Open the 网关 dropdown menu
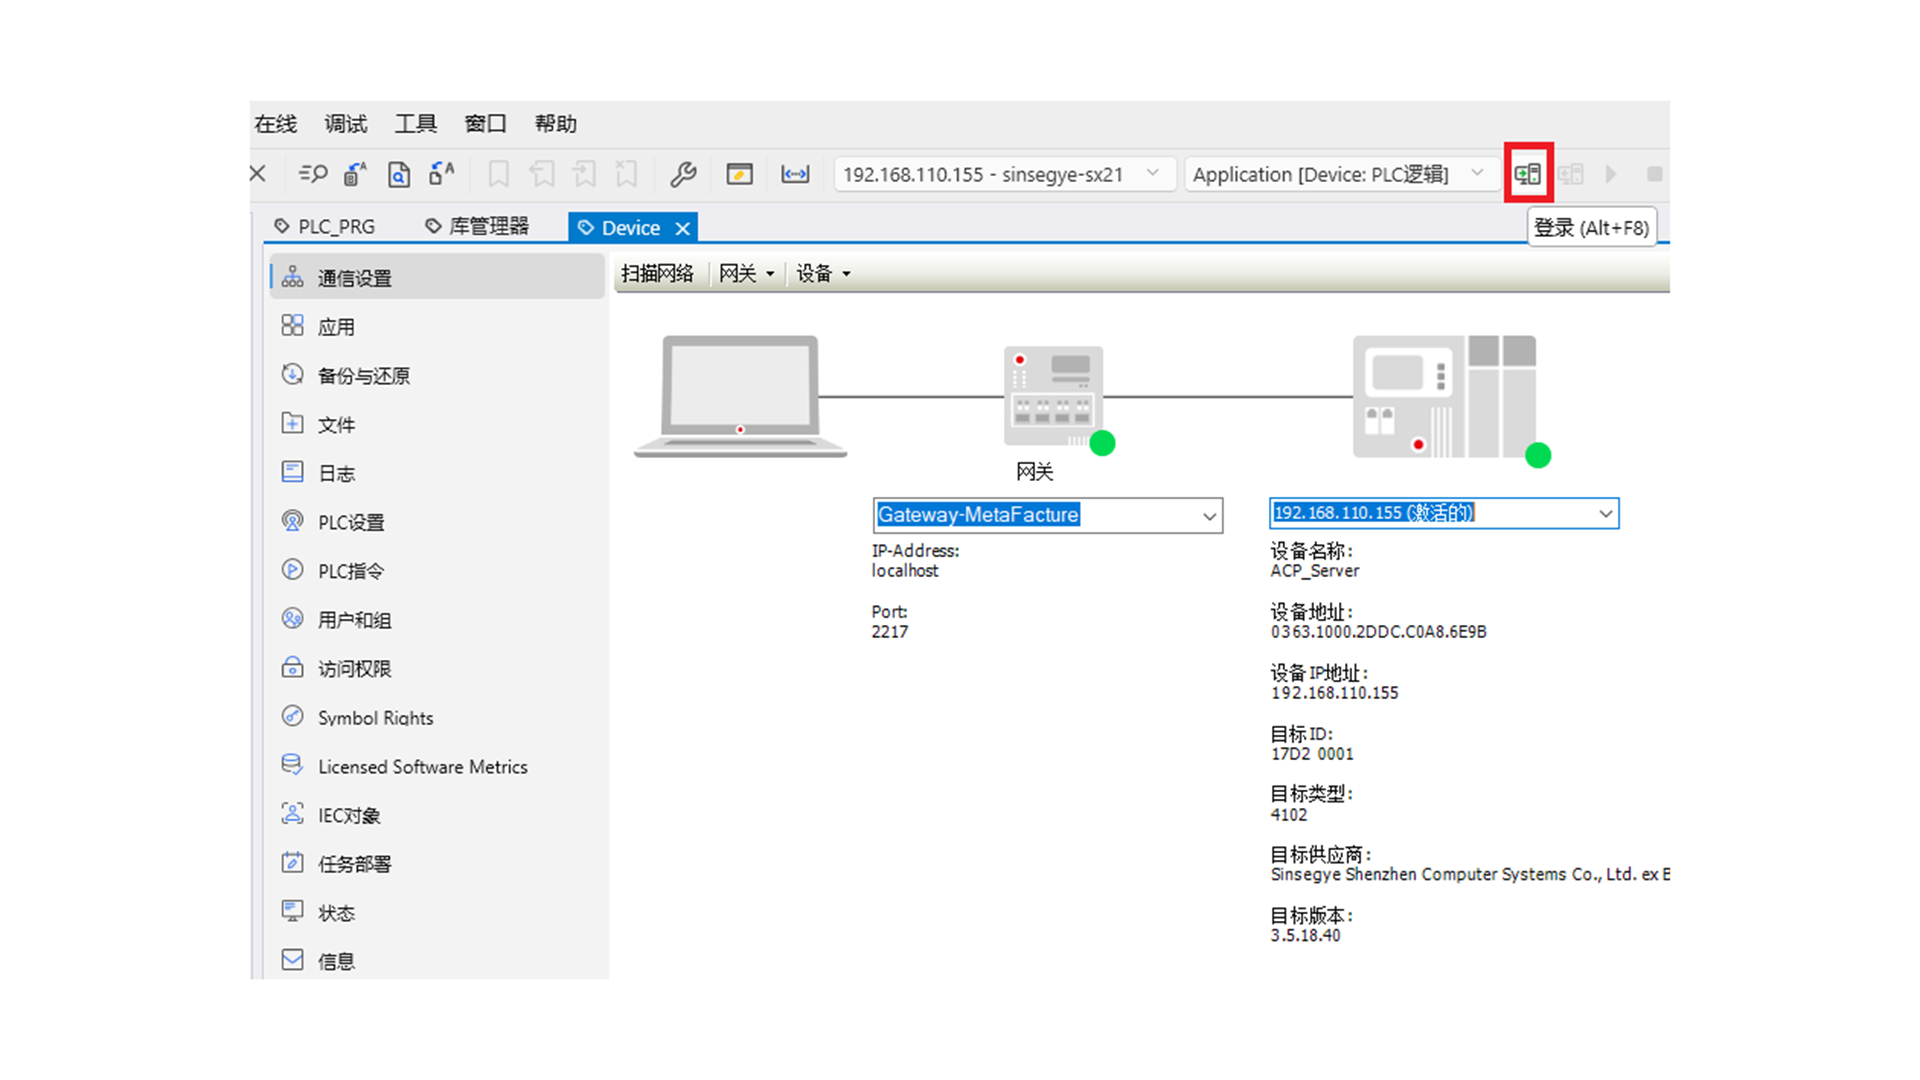 pos(746,274)
